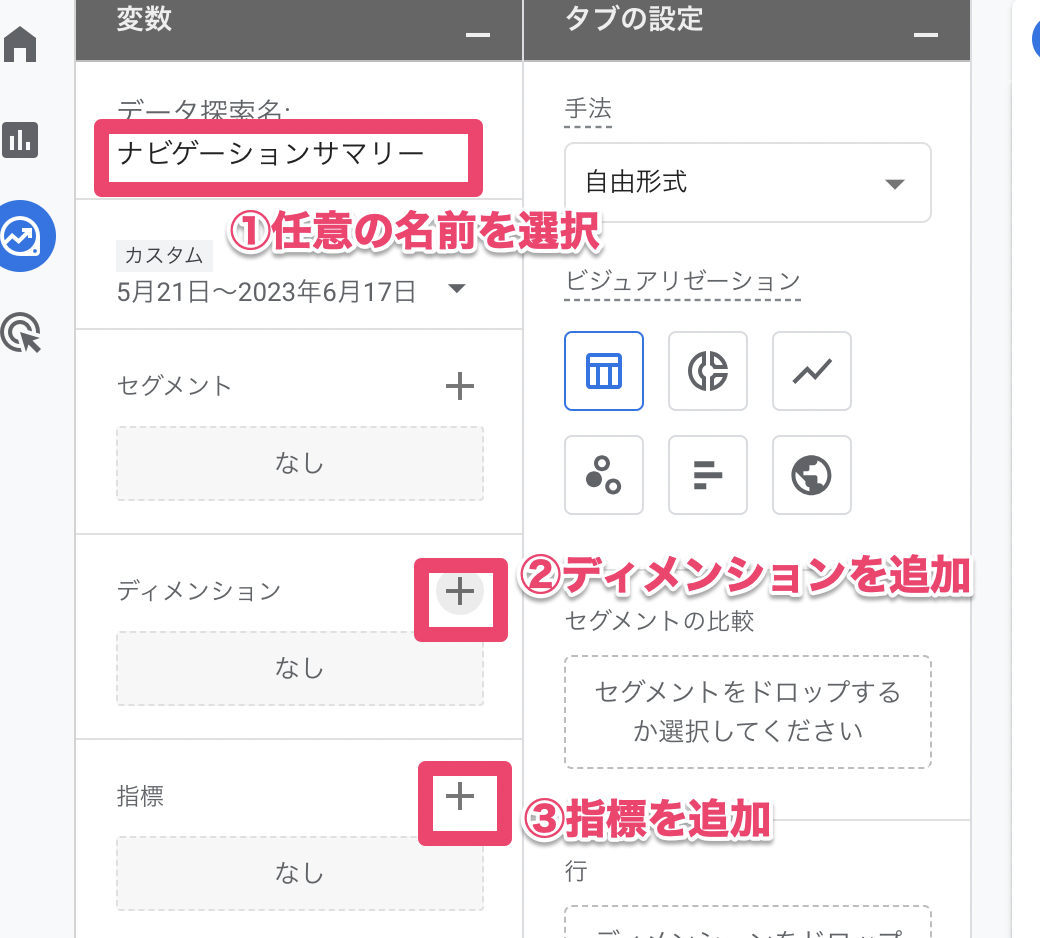Click the segment comparison drop zone
The image size is (1040, 938).
pyautogui.click(x=747, y=711)
